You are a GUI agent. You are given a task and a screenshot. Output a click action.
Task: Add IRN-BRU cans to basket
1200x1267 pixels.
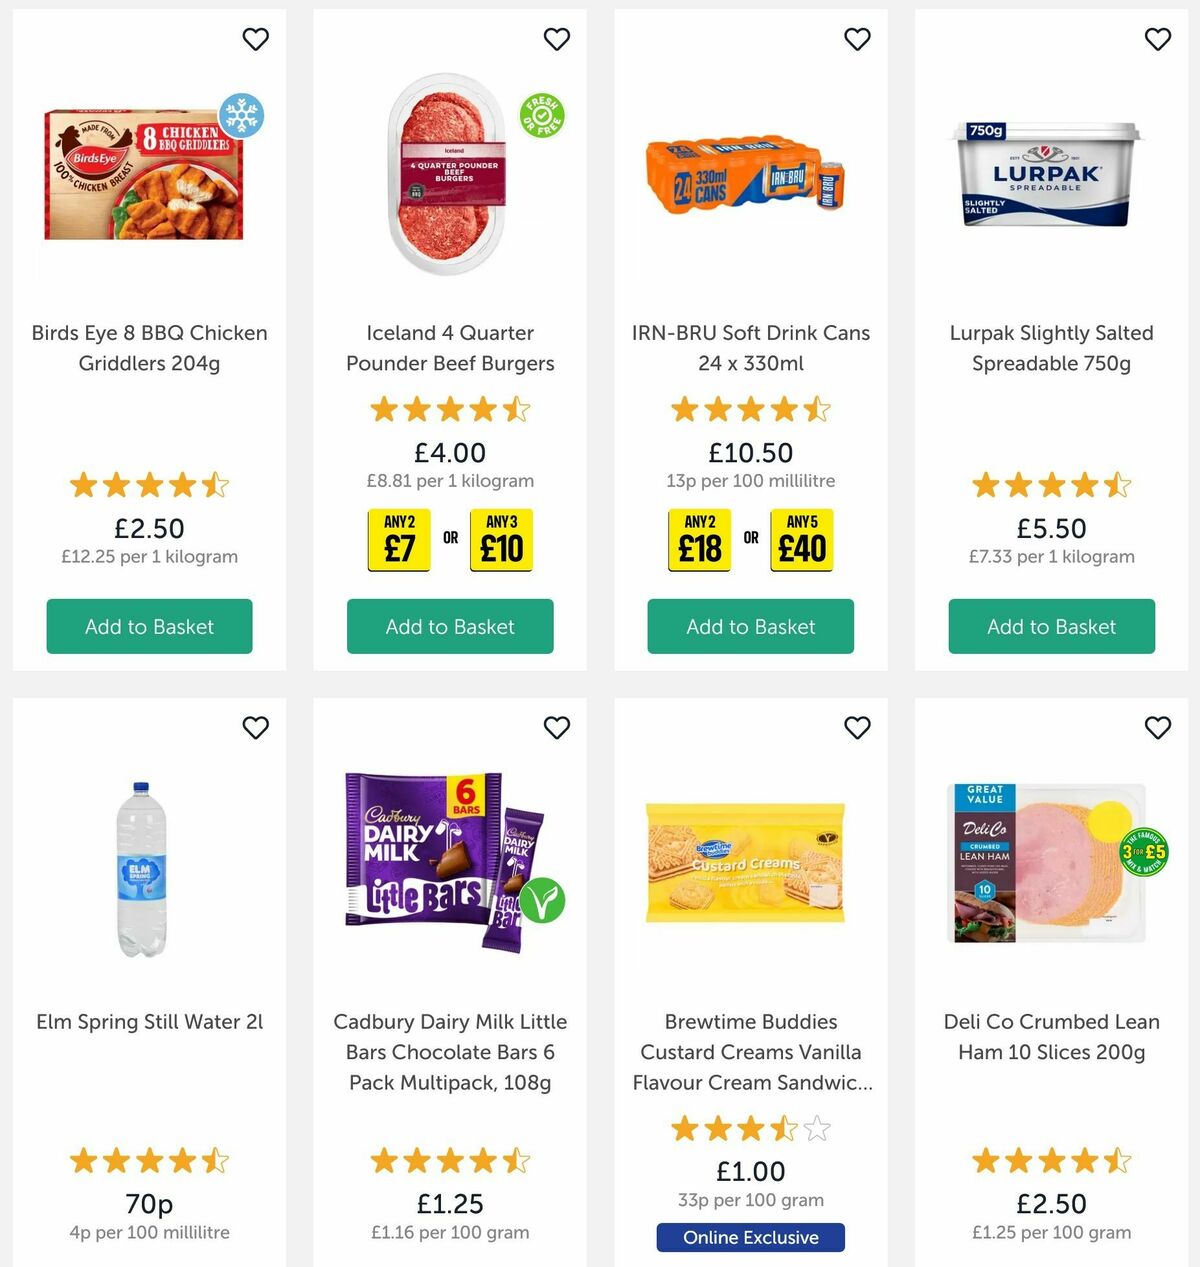[750, 627]
